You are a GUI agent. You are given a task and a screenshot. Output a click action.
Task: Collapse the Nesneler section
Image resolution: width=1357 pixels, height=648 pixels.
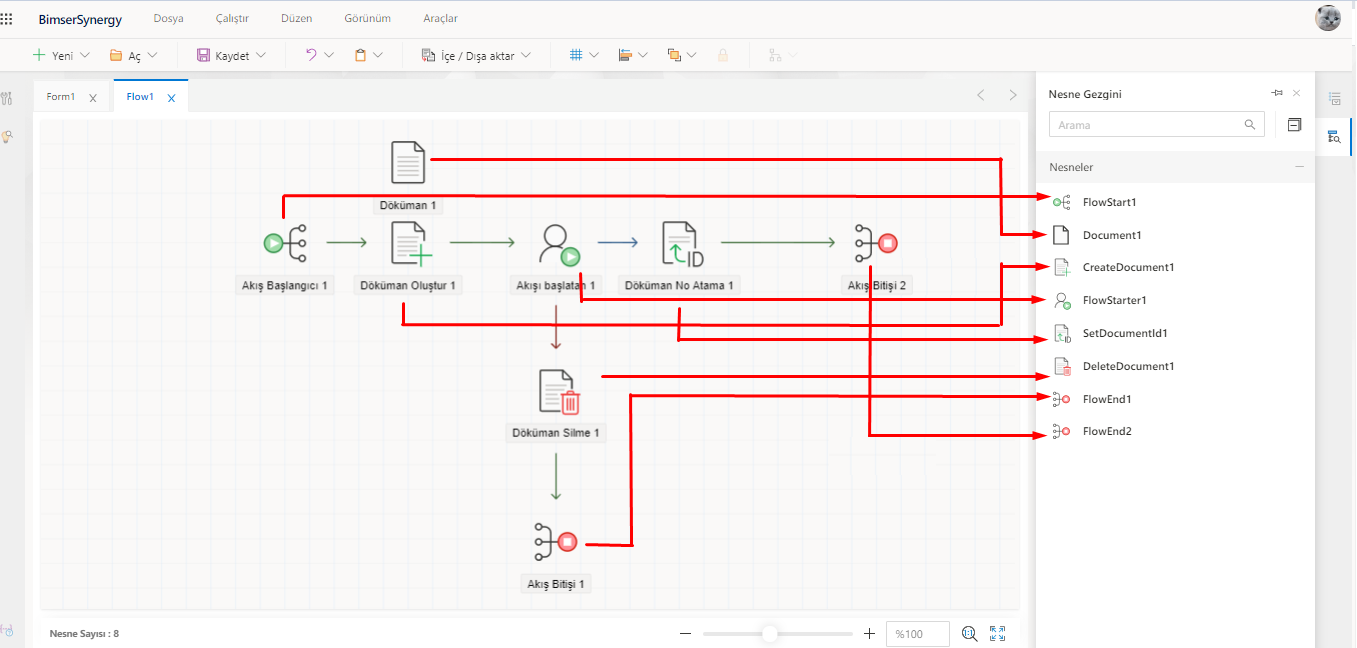(x=1299, y=167)
